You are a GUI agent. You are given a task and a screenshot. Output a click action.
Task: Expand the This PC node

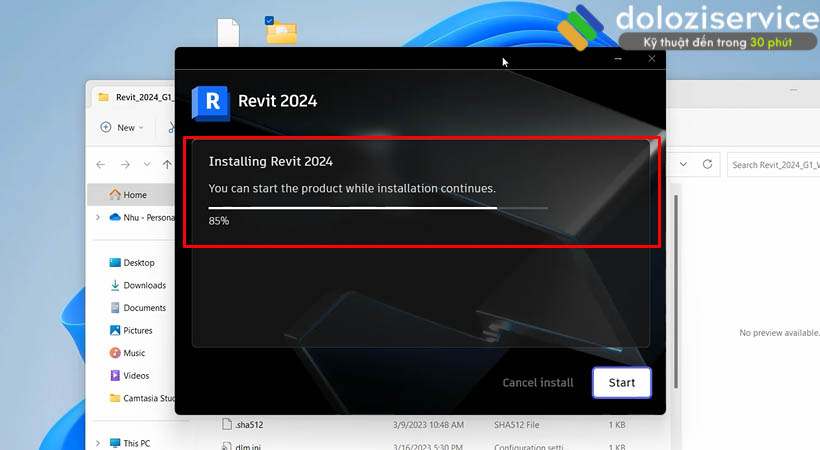tap(98, 443)
